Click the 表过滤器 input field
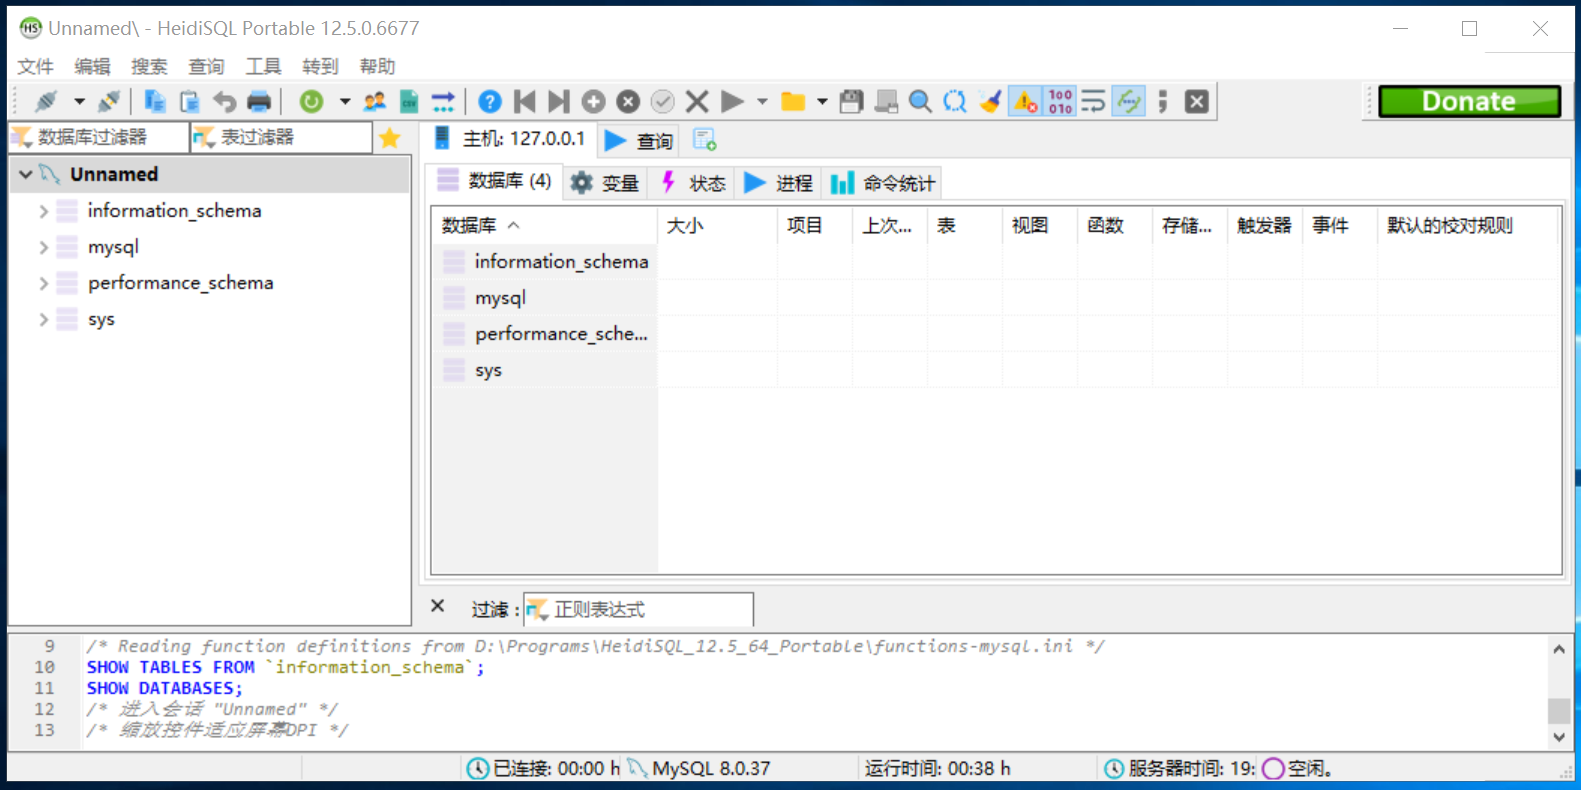 click(281, 137)
